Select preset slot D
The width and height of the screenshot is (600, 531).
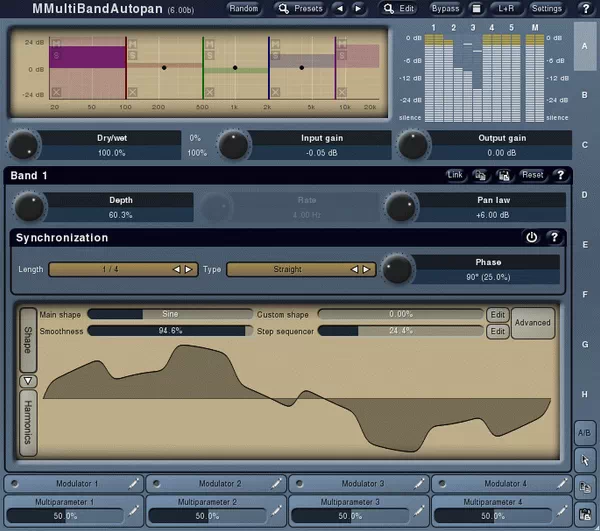pyautogui.click(x=585, y=195)
